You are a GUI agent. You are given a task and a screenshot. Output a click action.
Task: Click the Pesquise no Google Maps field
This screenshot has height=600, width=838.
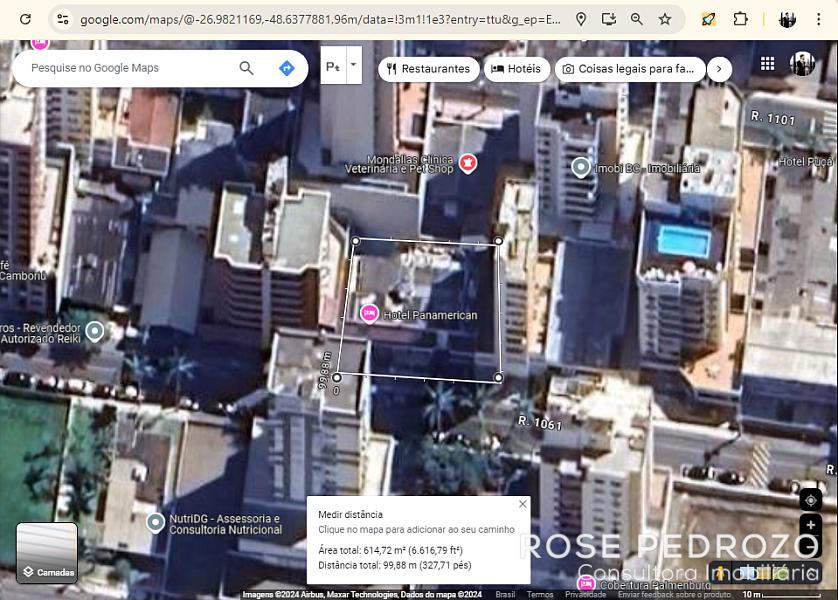point(125,68)
